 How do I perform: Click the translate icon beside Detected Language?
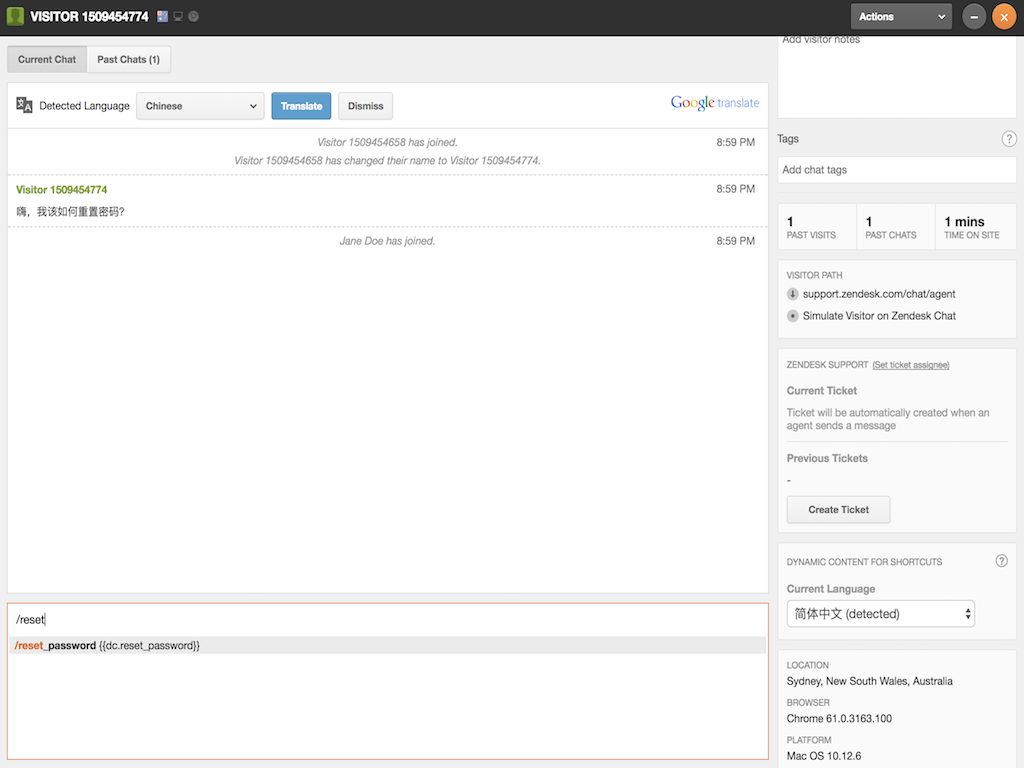point(25,105)
